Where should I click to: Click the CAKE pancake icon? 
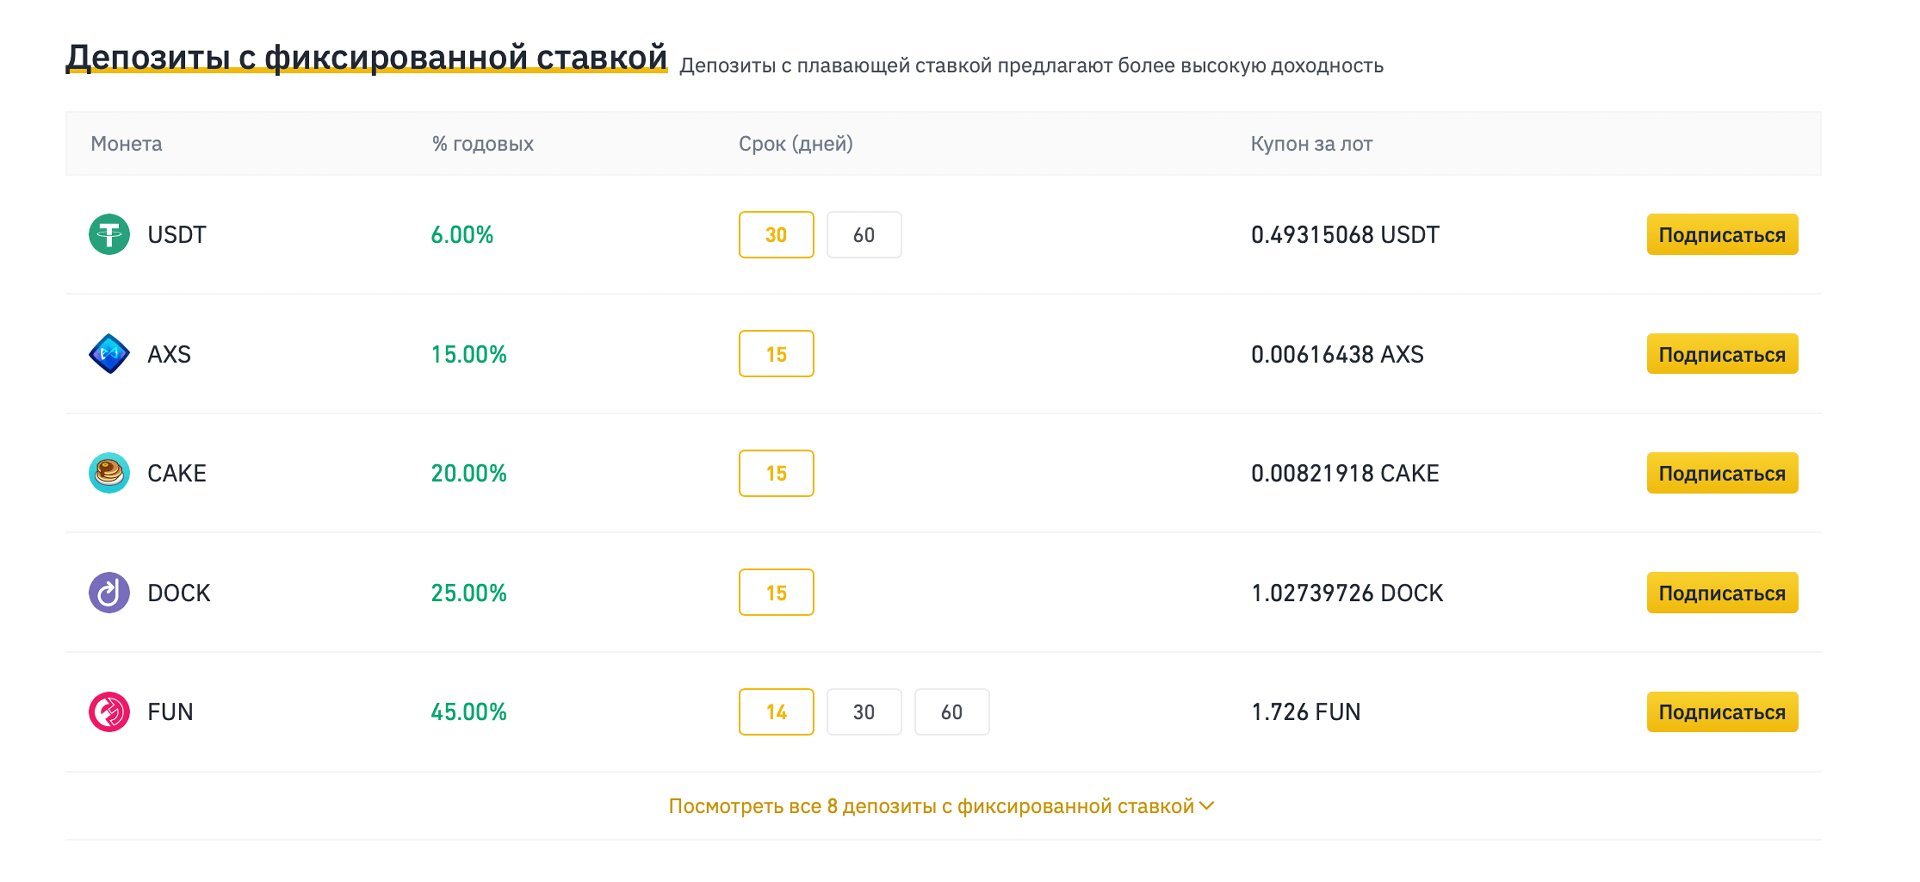pyautogui.click(x=111, y=473)
